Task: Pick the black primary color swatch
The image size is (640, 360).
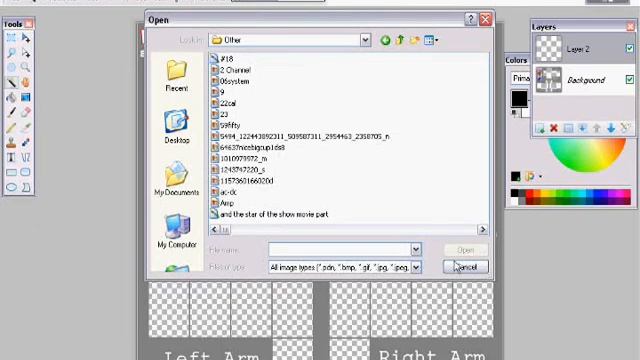Action: pyautogui.click(x=519, y=98)
